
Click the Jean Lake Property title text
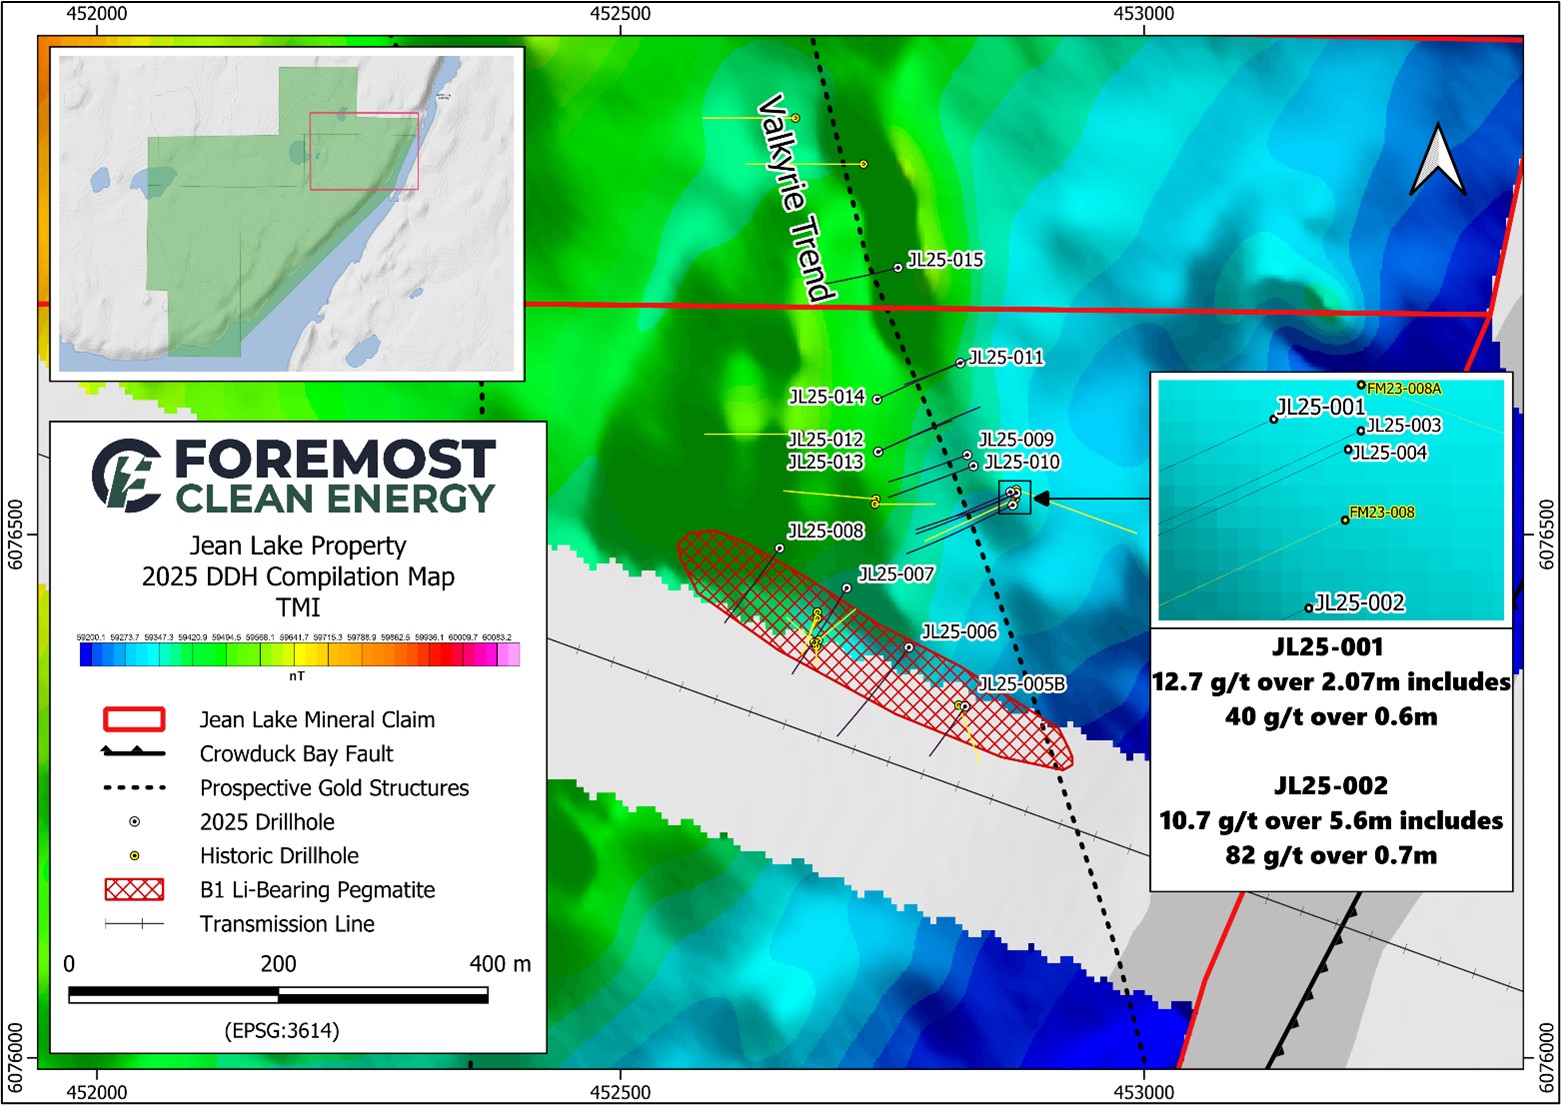pos(296,547)
